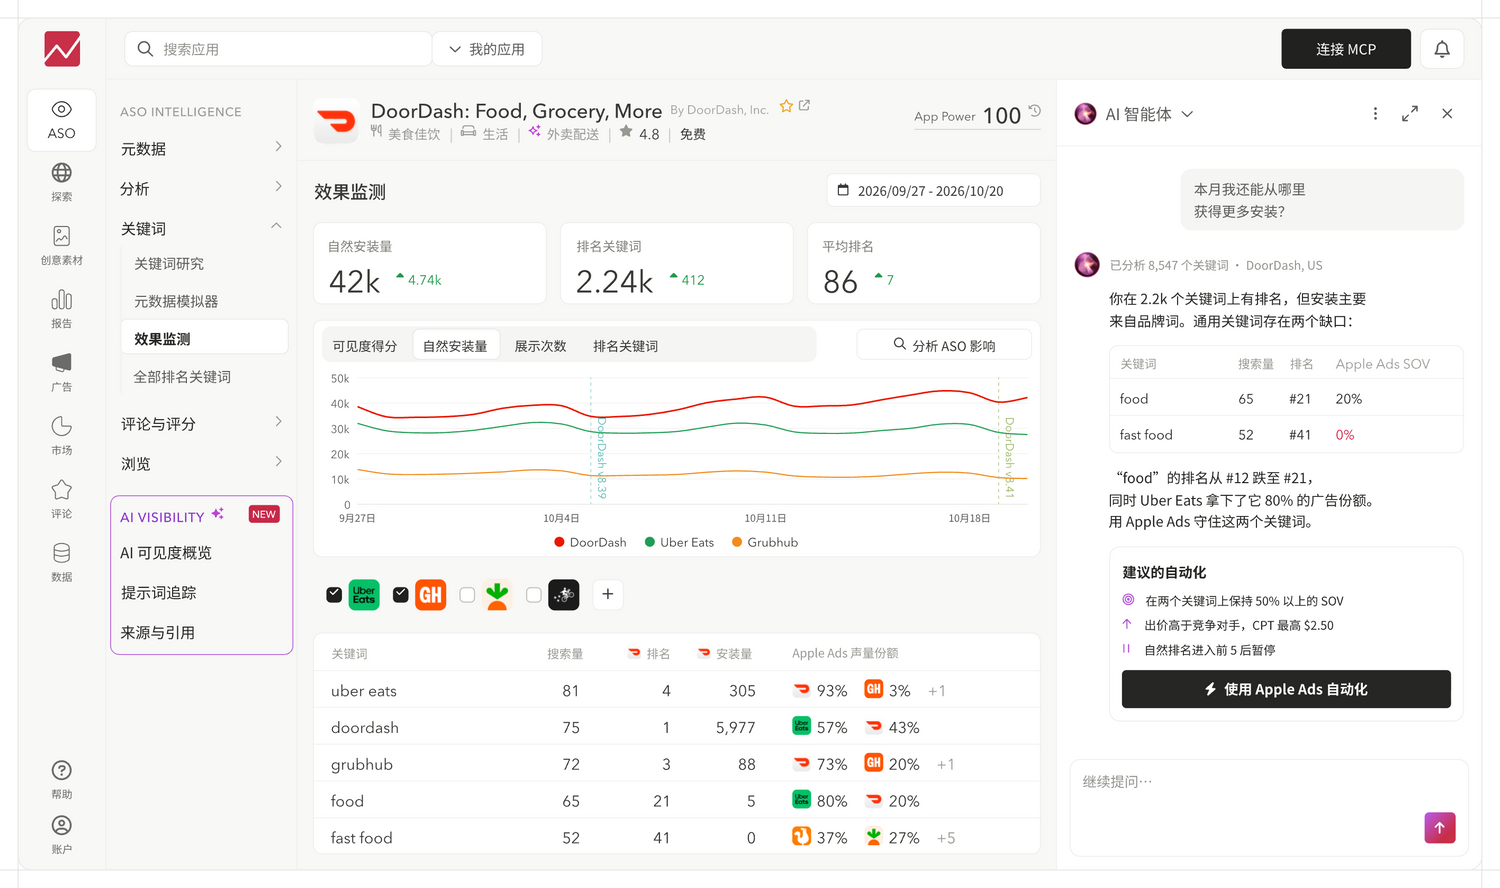Viewport: 1500px width, 888px height.
Task: Expand 浏览 menu section
Action: (202, 463)
